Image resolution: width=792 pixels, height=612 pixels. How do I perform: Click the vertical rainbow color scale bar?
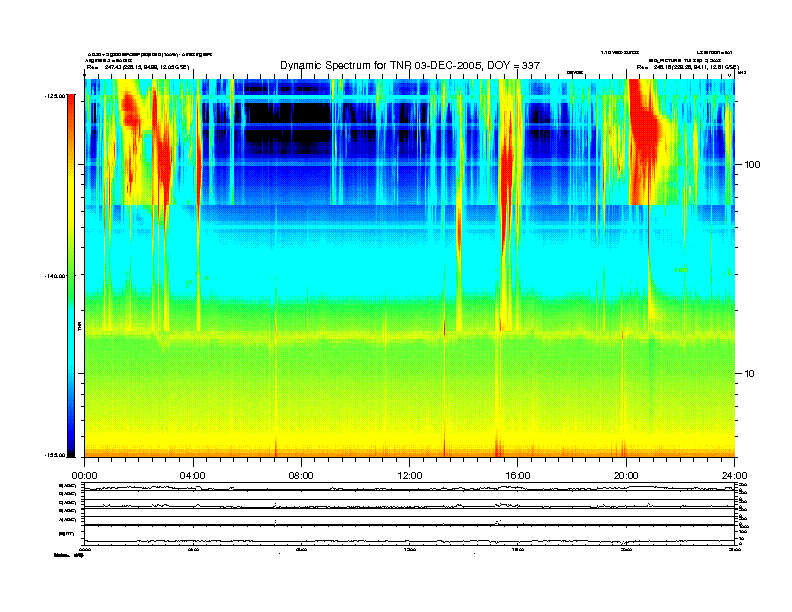pos(71,275)
